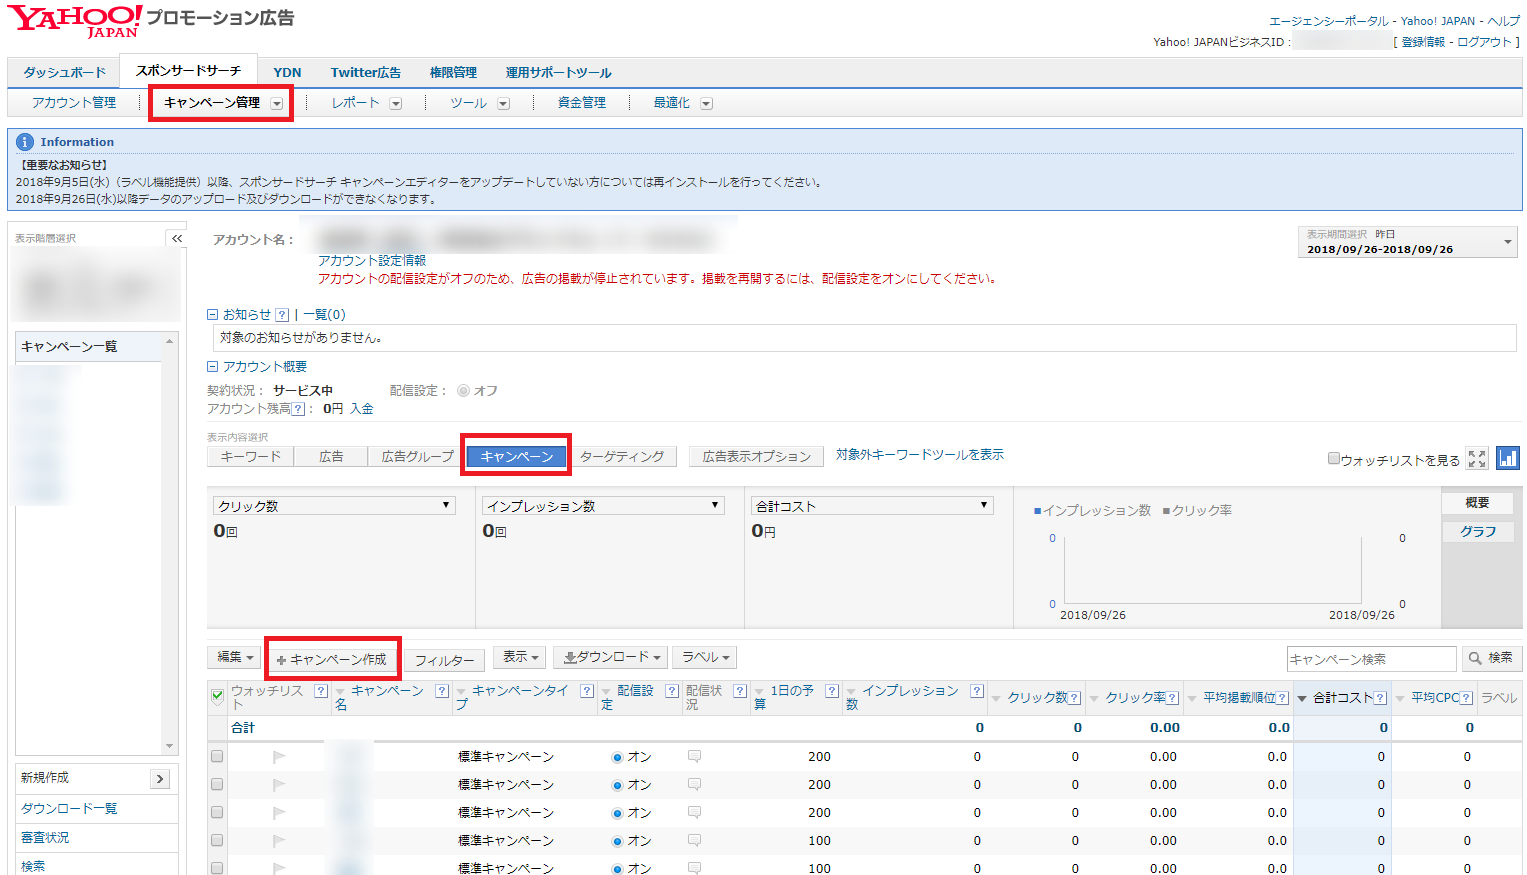Open comment bubble in first campaign row

pos(694,757)
